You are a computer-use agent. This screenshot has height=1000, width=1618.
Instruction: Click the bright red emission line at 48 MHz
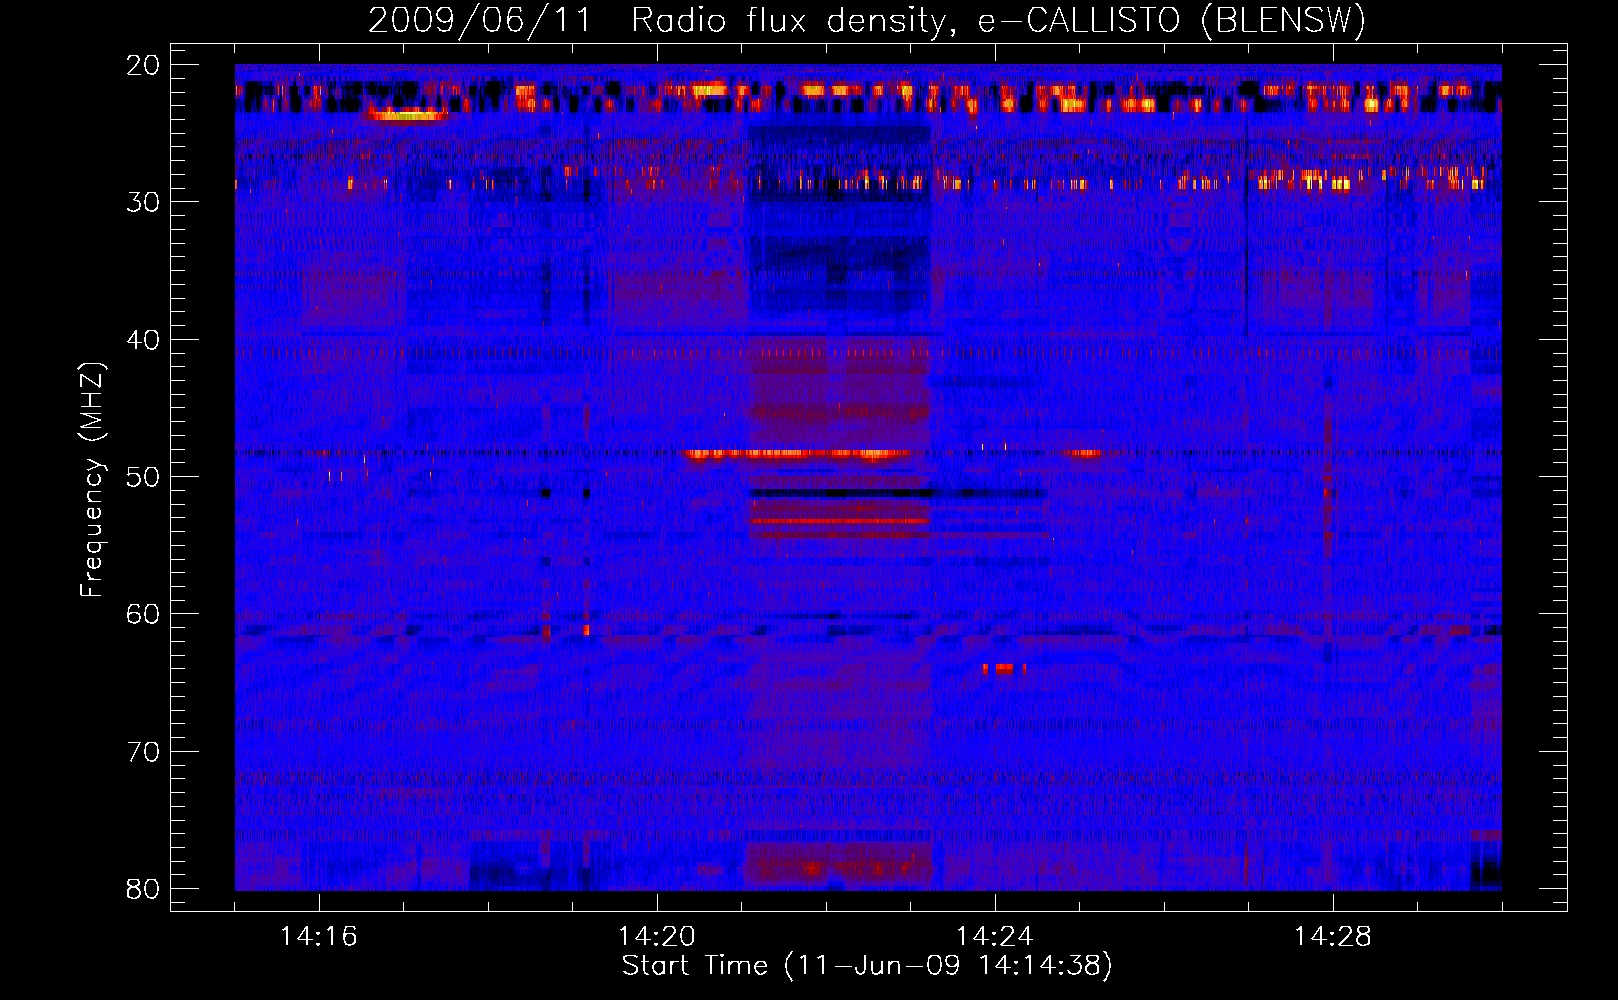pos(798,454)
